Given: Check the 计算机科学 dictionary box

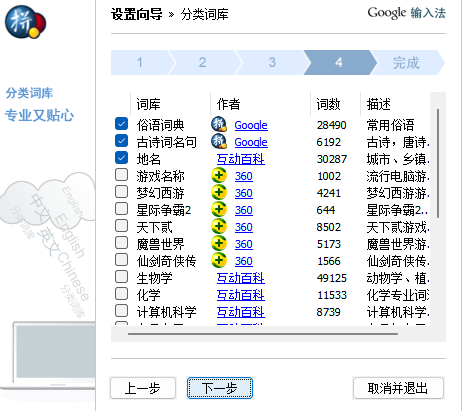Looking at the screenshot, I should coord(121,311).
